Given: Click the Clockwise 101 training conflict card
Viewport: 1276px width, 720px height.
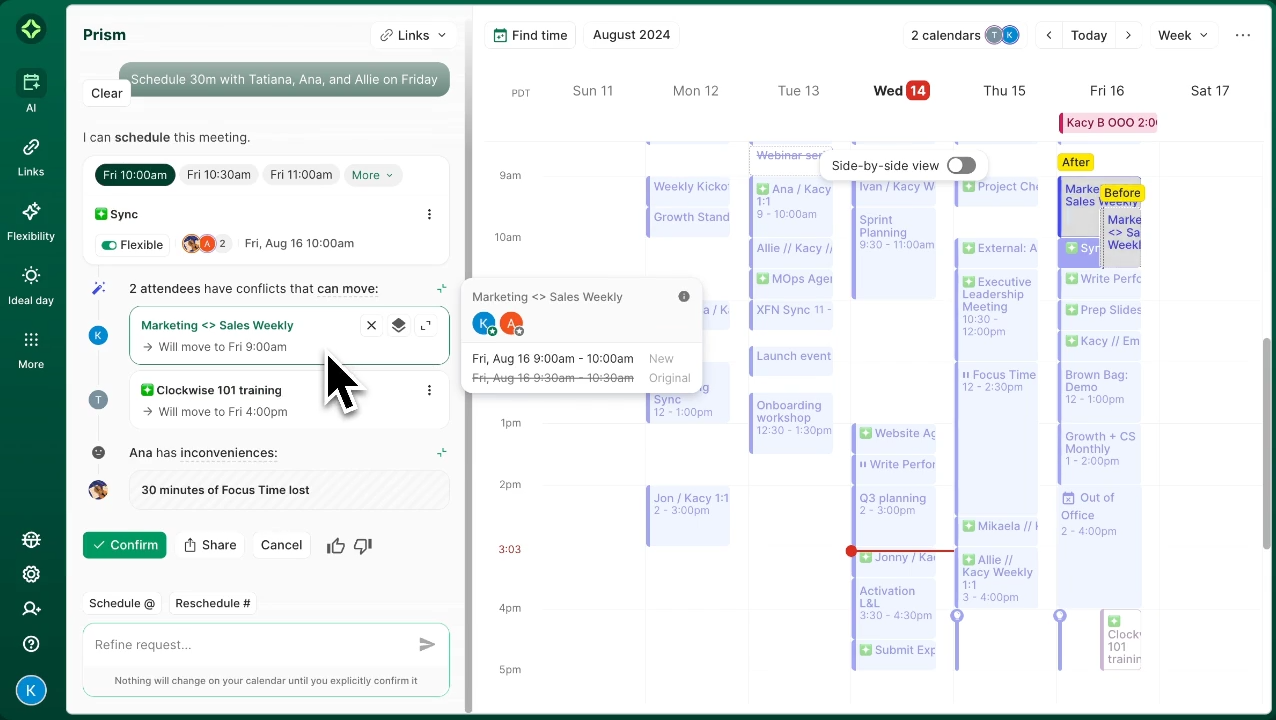Looking at the screenshot, I should [x=289, y=400].
